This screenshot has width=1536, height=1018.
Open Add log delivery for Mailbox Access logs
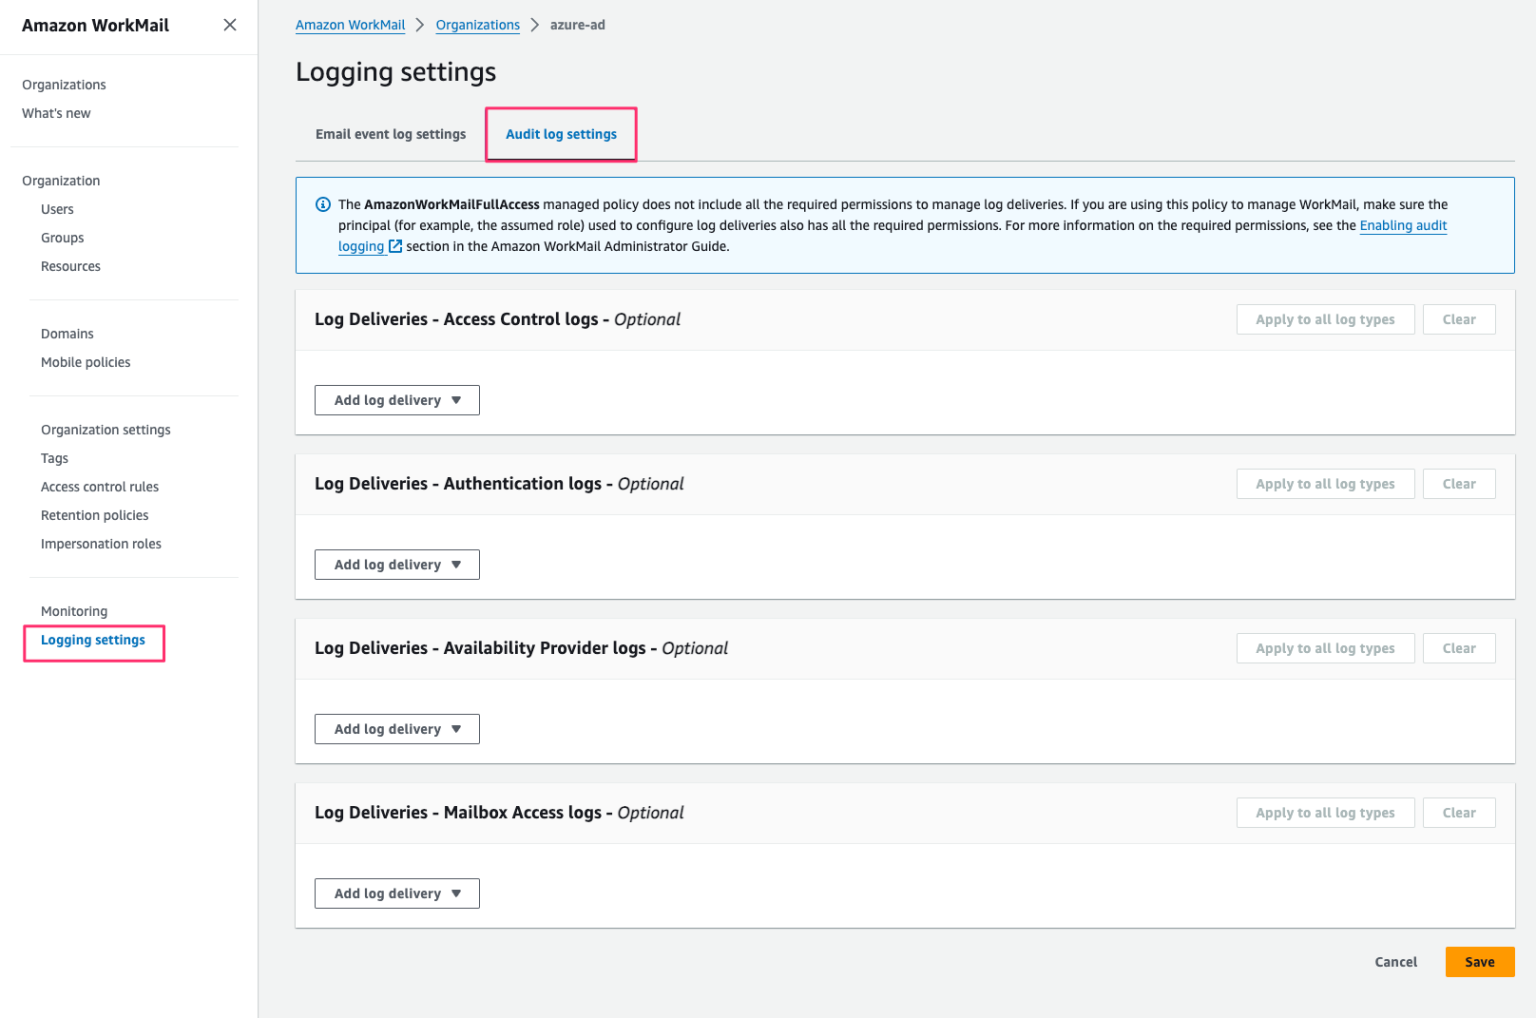tap(396, 893)
